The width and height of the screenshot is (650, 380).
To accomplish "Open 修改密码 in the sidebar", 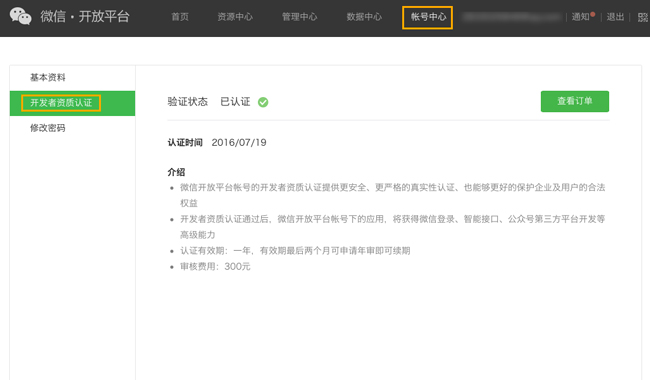I will pos(48,128).
